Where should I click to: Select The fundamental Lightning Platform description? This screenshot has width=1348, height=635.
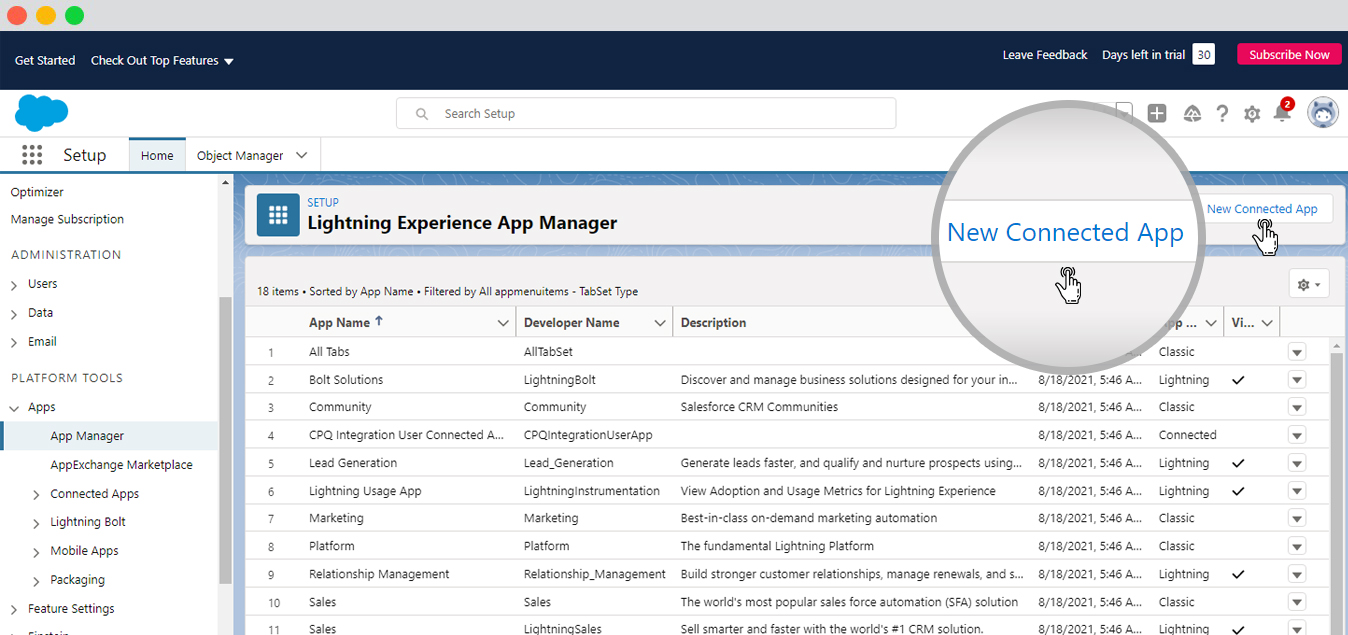coord(777,546)
